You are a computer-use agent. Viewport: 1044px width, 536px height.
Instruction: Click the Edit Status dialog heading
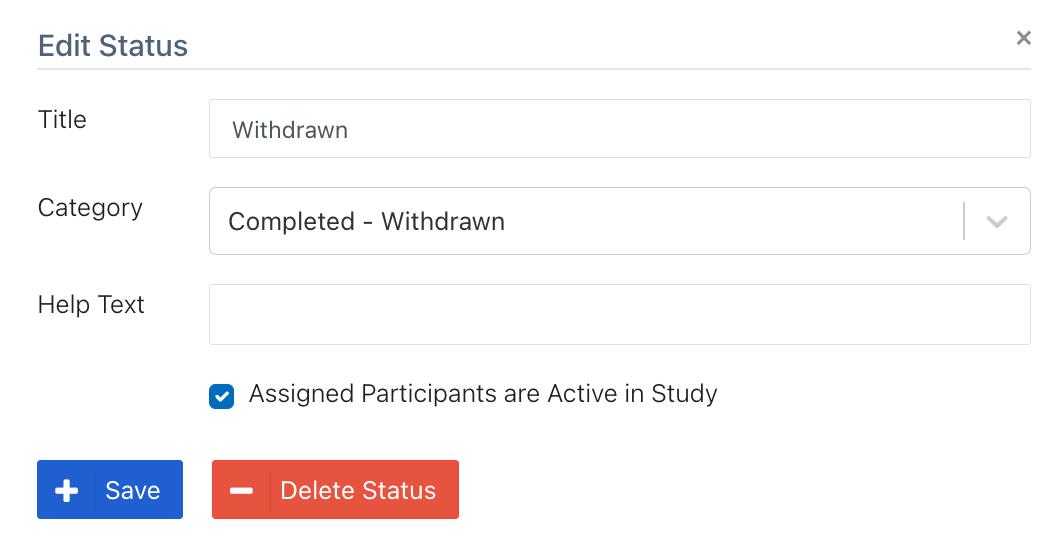[x=113, y=46]
